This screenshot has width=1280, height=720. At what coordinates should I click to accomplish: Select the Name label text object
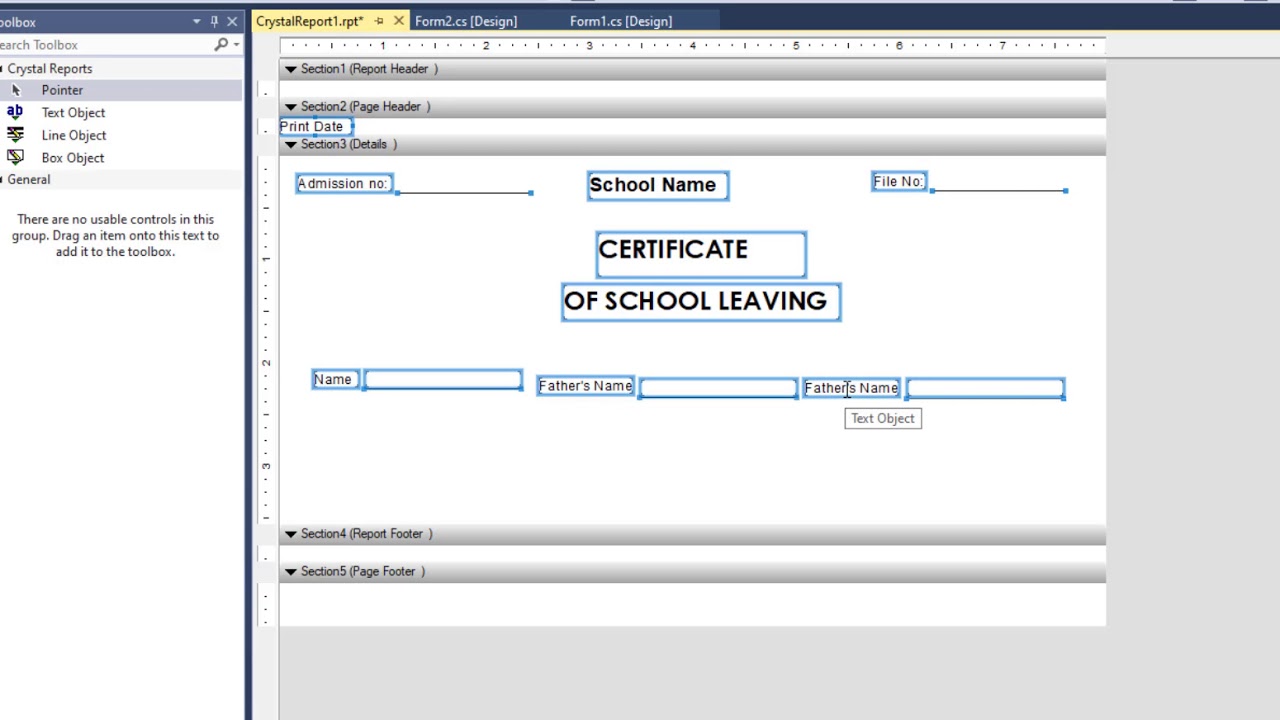tap(335, 380)
